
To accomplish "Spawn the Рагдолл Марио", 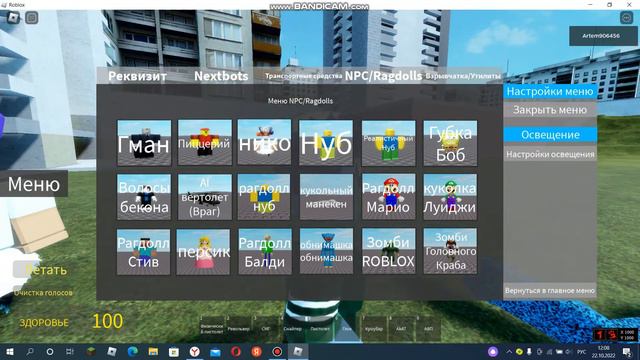I will pyautogui.click(x=389, y=197).
